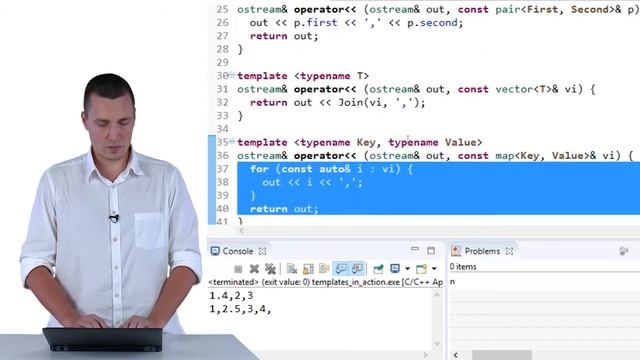Click 'p.second' on line 26
The height and width of the screenshot is (360, 640).
(x=432, y=23)
